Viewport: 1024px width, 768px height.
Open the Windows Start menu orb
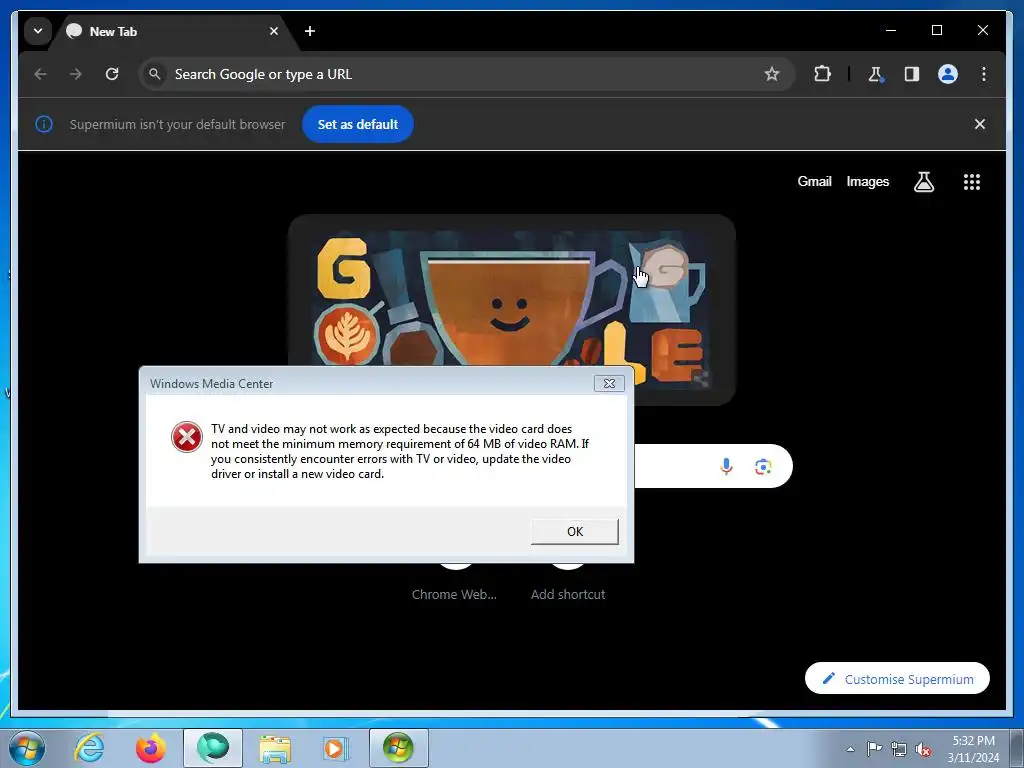coord(27,748)
